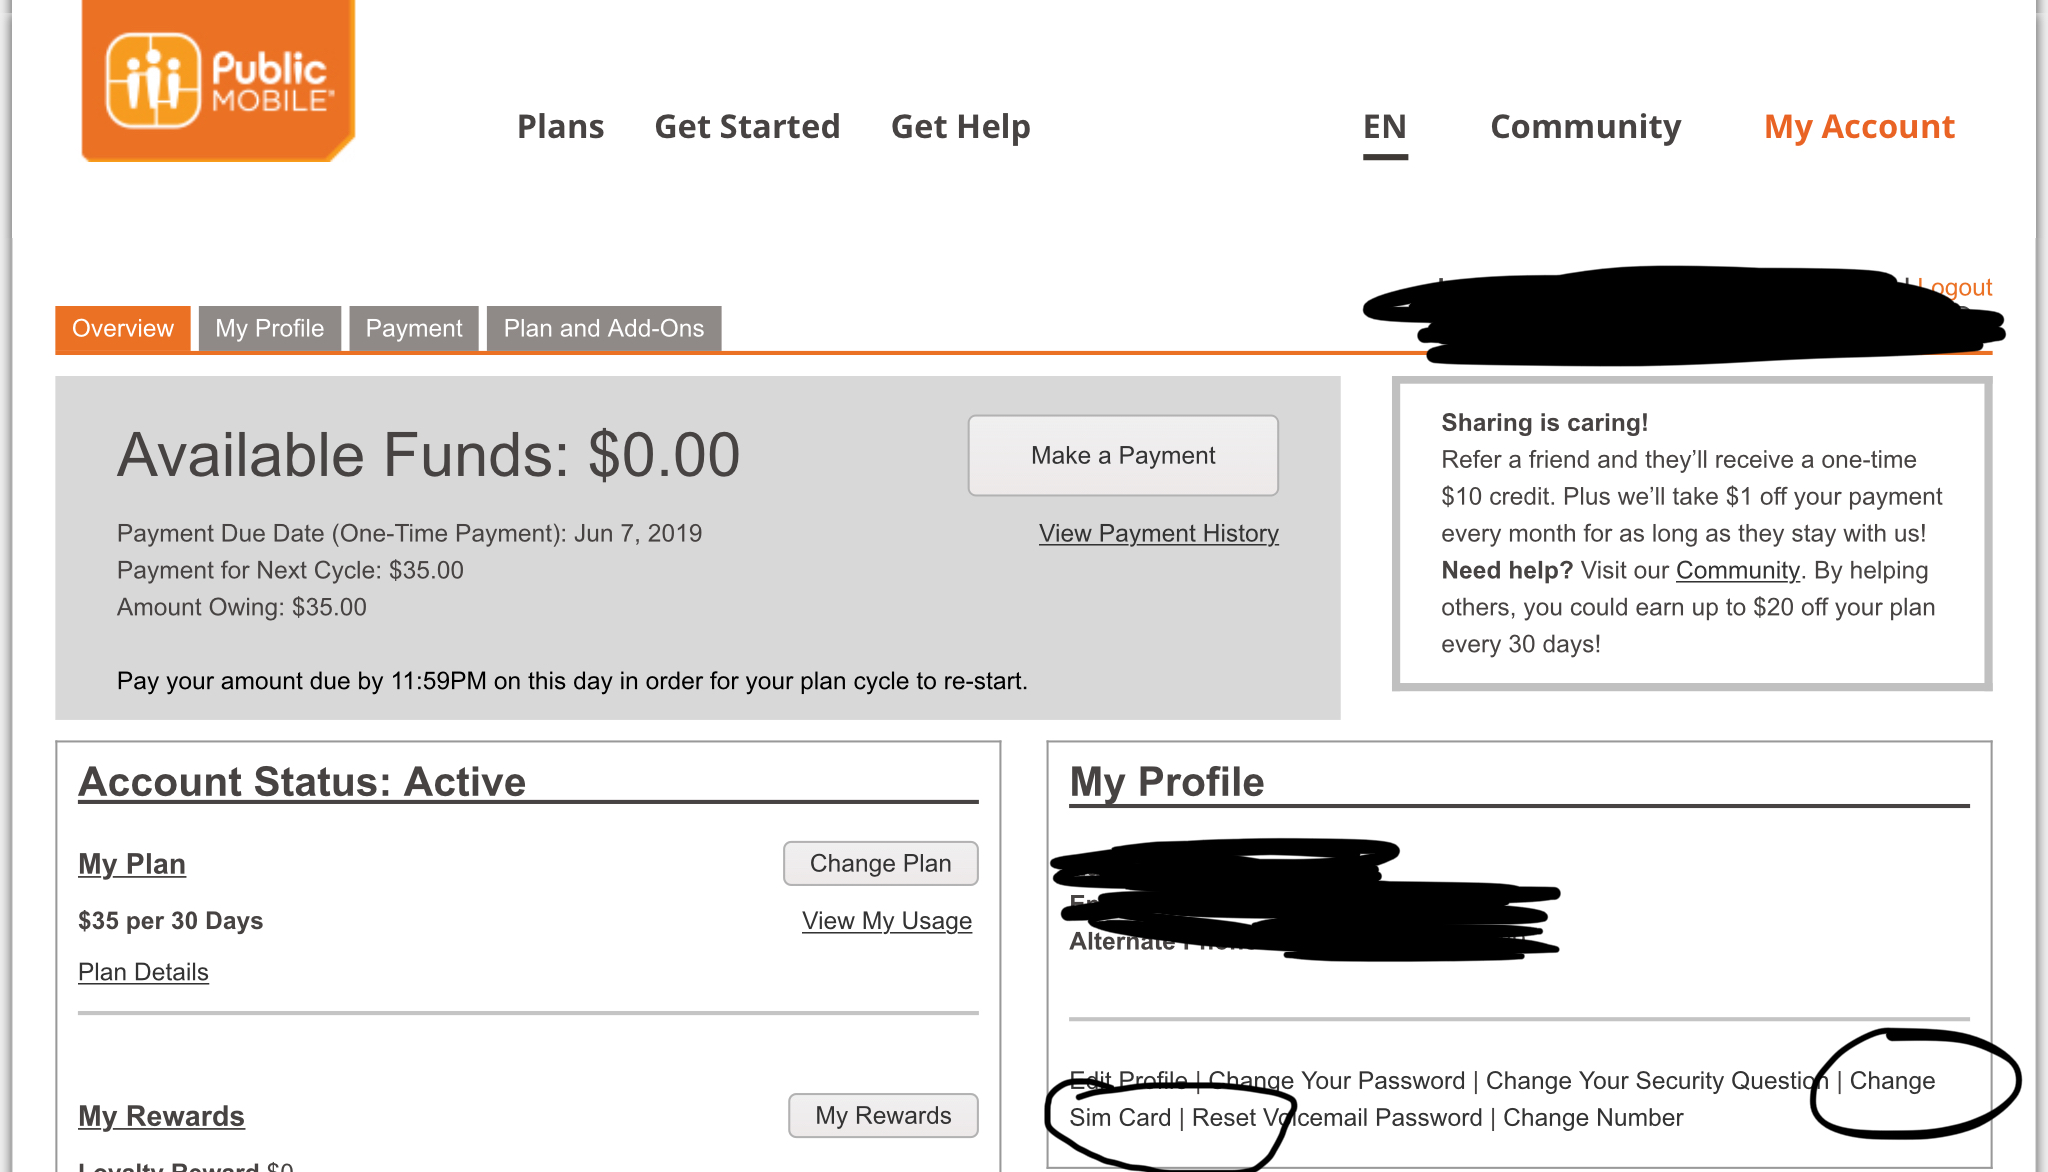
Task: Switch to the Plan and Add-Ons tab
Action: coord(604,329)
